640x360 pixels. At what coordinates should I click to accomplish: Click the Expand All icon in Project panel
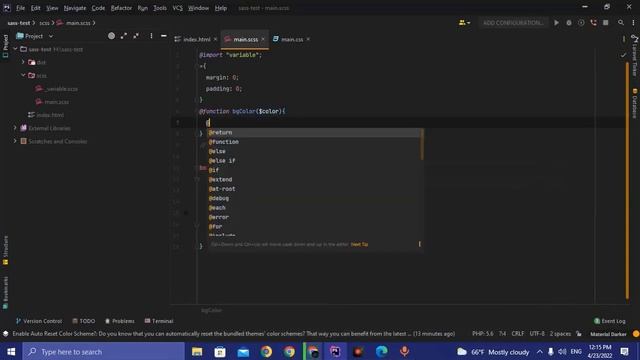[x=124, y=36]
